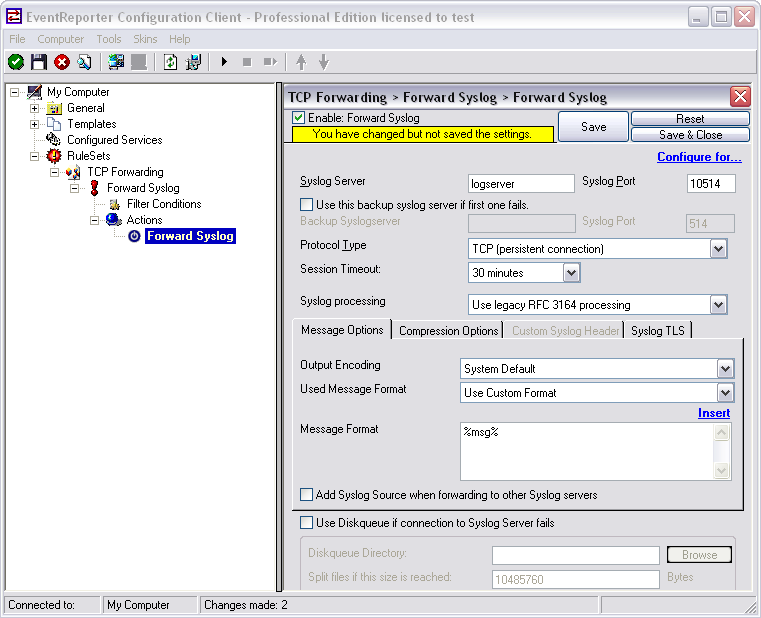
Task: Click the floppy disk save toolbar icon
Action: [x=39, y=62]
